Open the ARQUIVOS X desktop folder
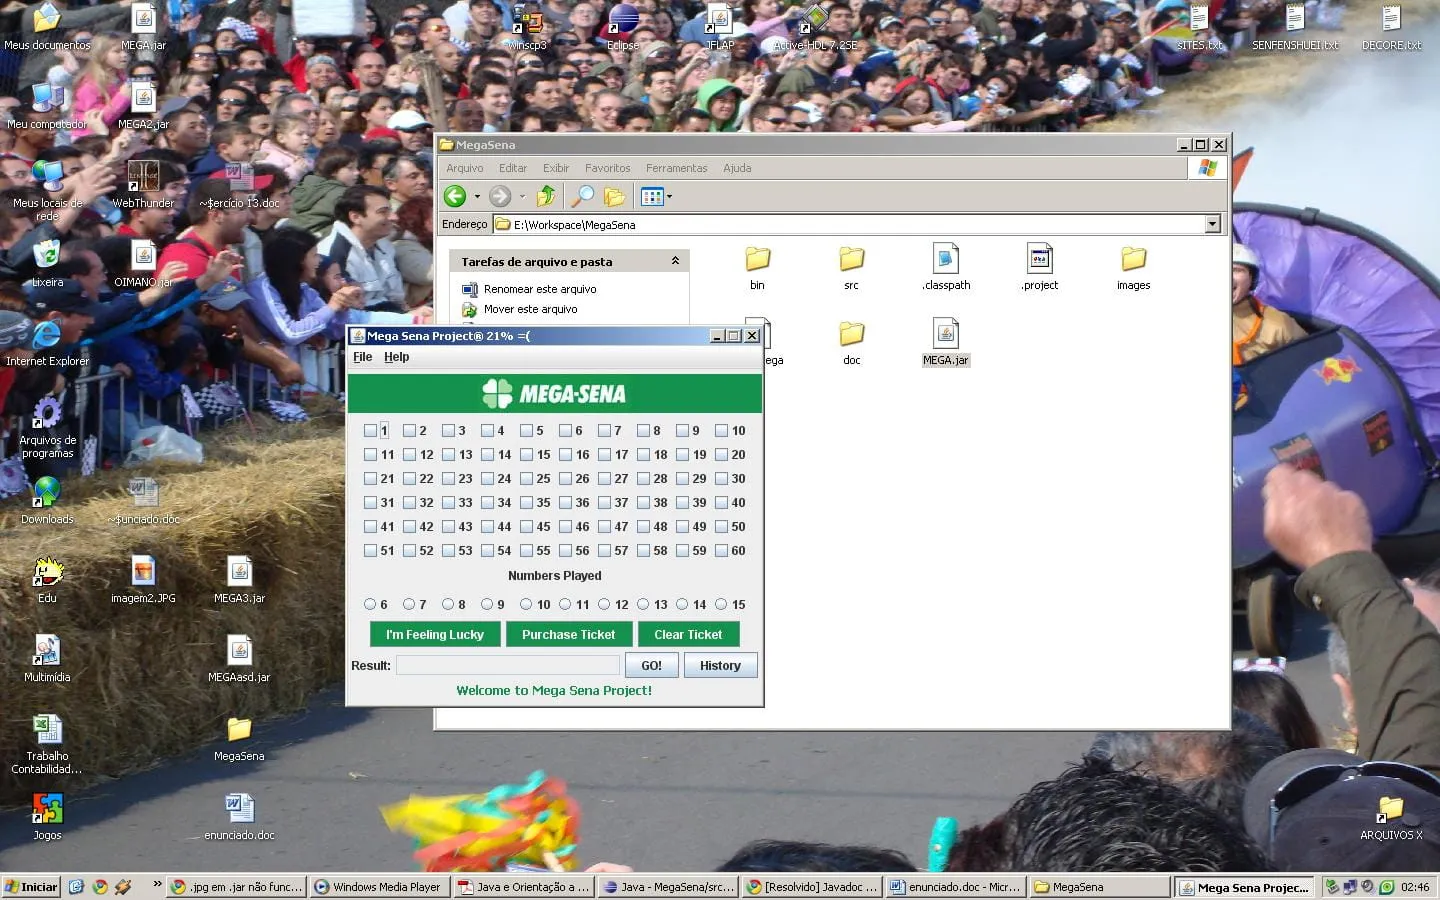Viewport: 1440px width, 900px height. [1391, 818]
